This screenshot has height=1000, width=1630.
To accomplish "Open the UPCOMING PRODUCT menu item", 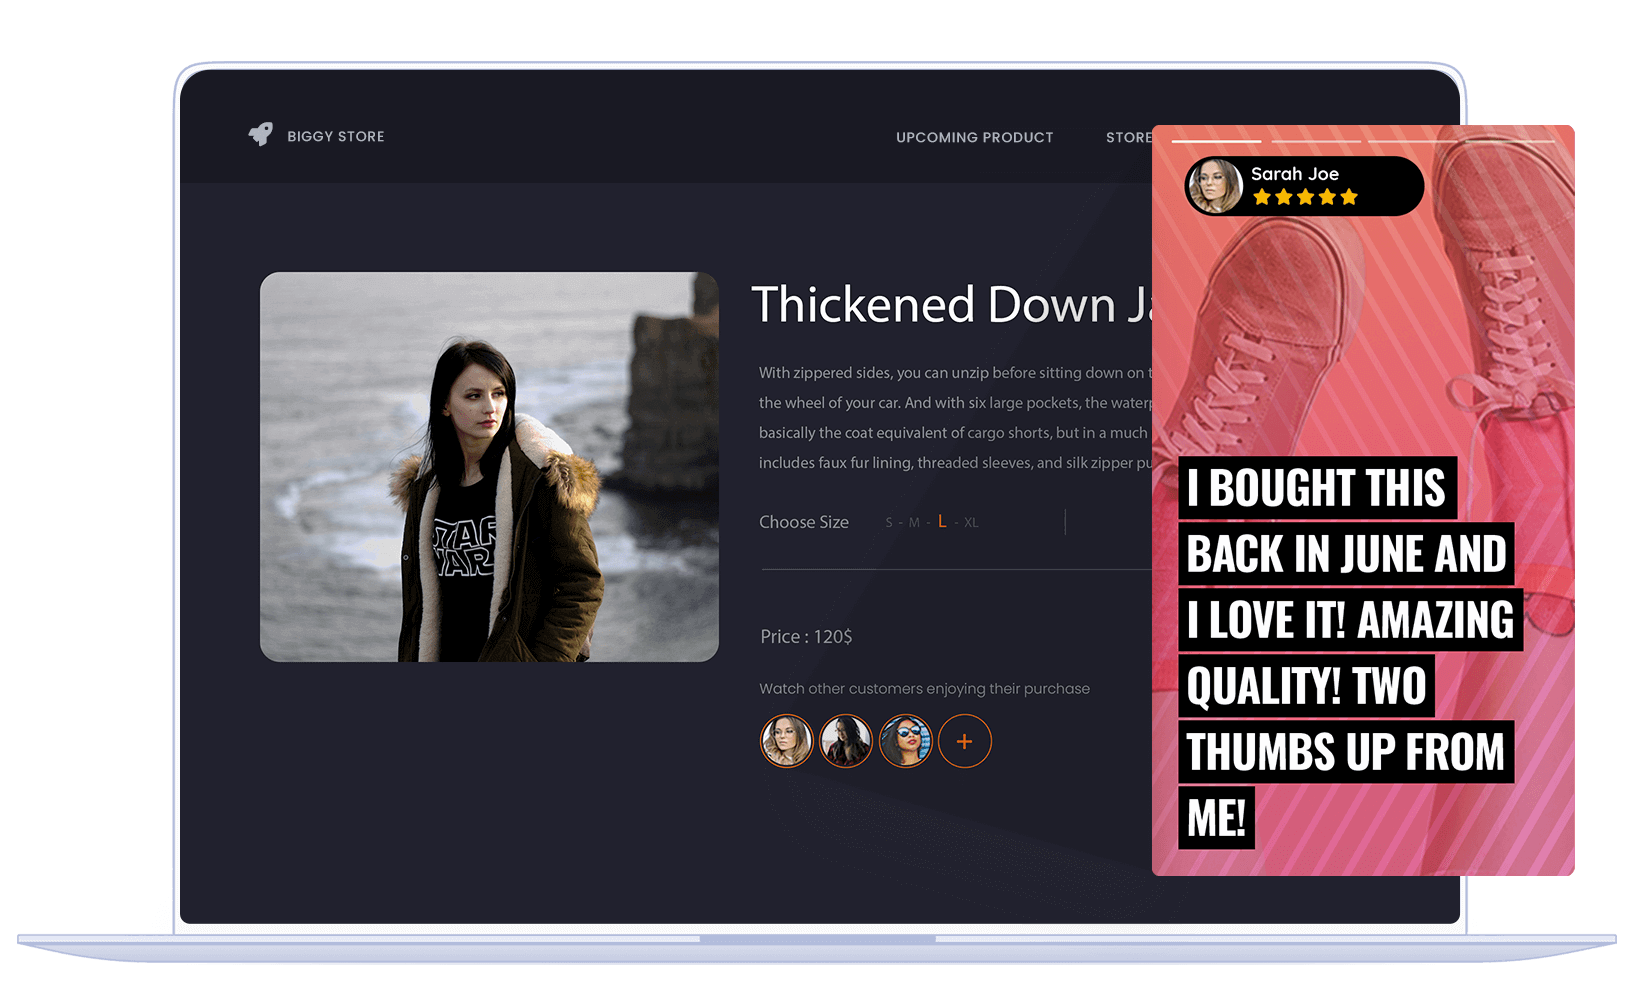I will (x=974, y=137).
